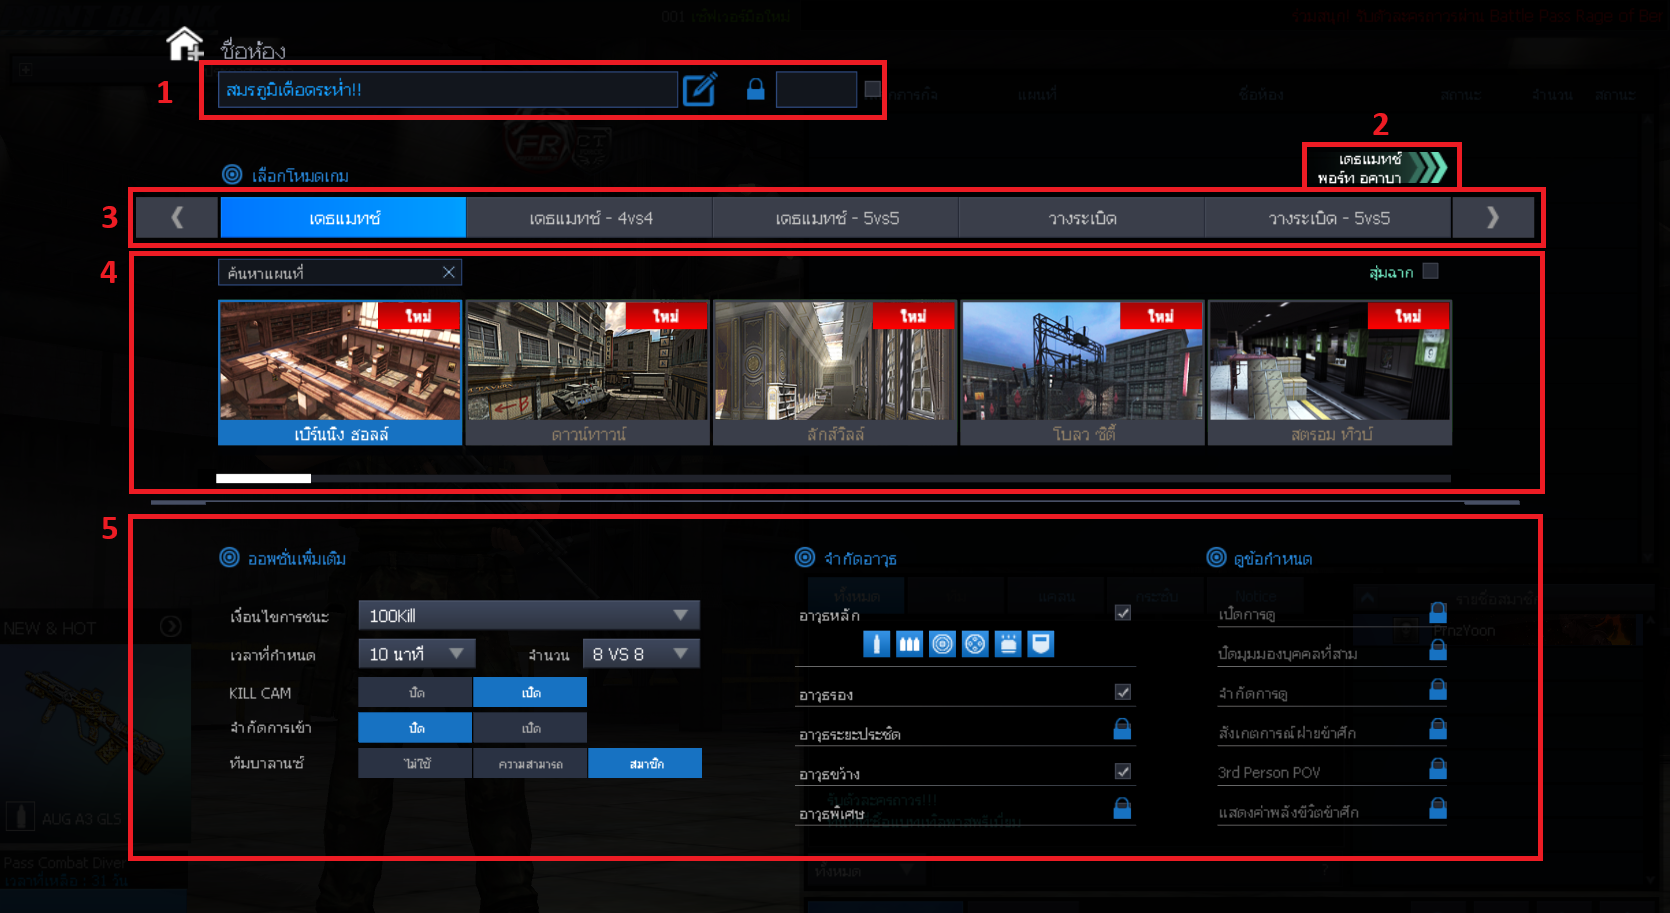Click the ค้นหาแผนที่ map search field
Viewport: 1670px width, 913px height.
click(340, 272)
